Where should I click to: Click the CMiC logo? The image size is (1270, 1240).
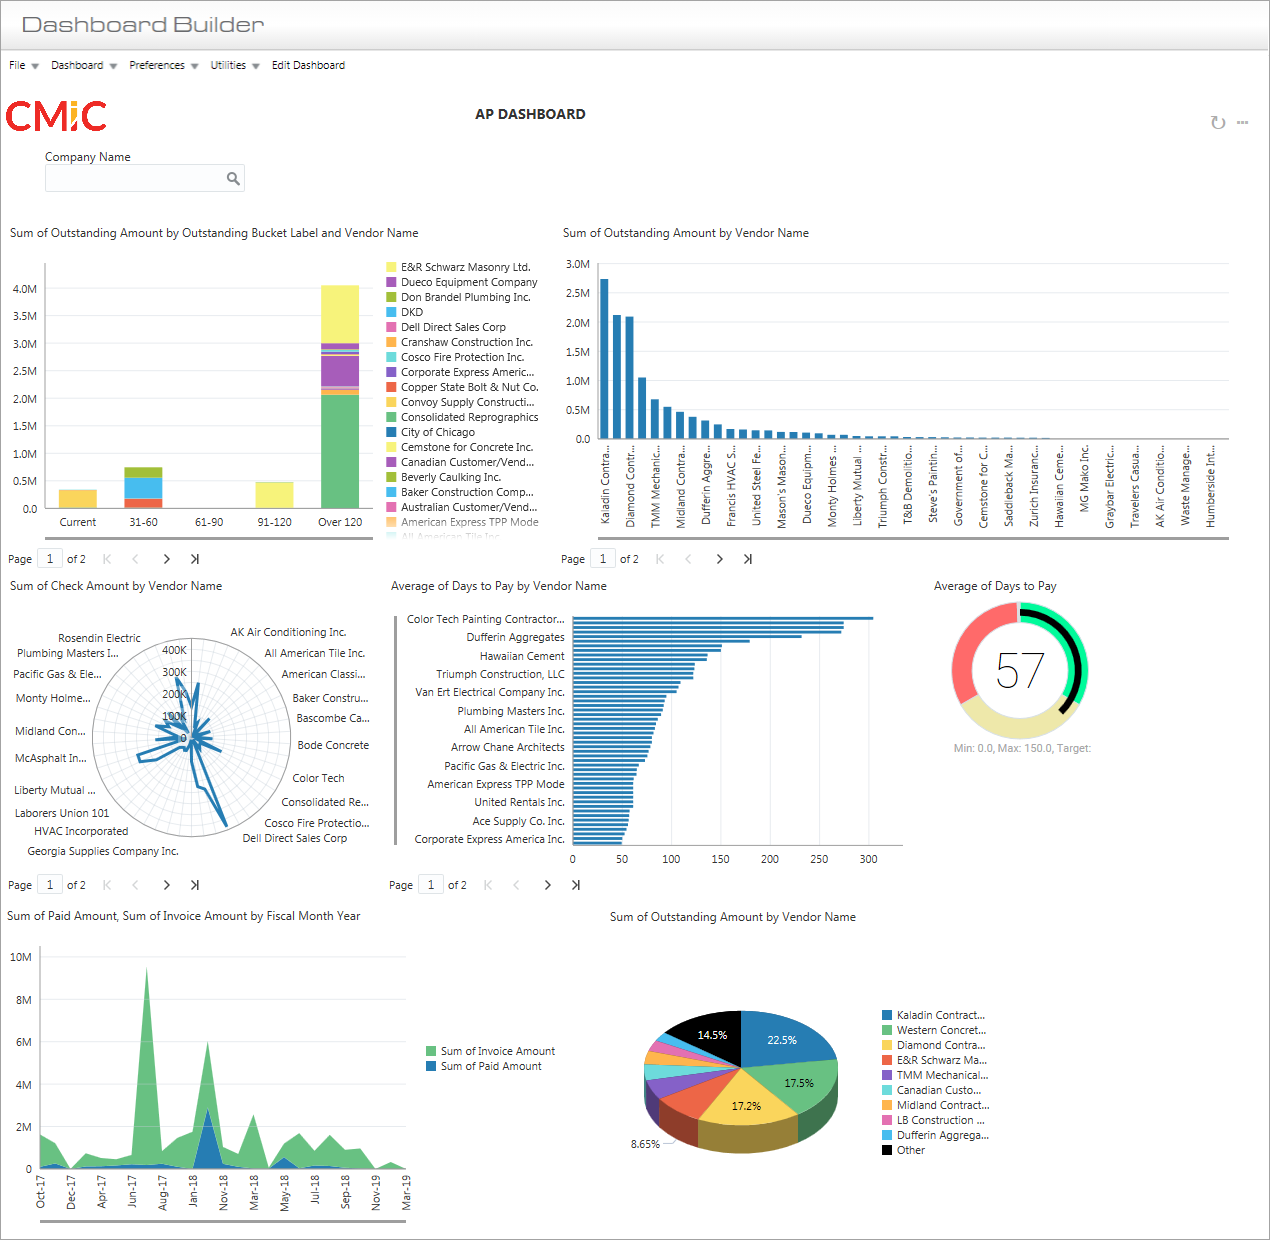tap(56, 116)
